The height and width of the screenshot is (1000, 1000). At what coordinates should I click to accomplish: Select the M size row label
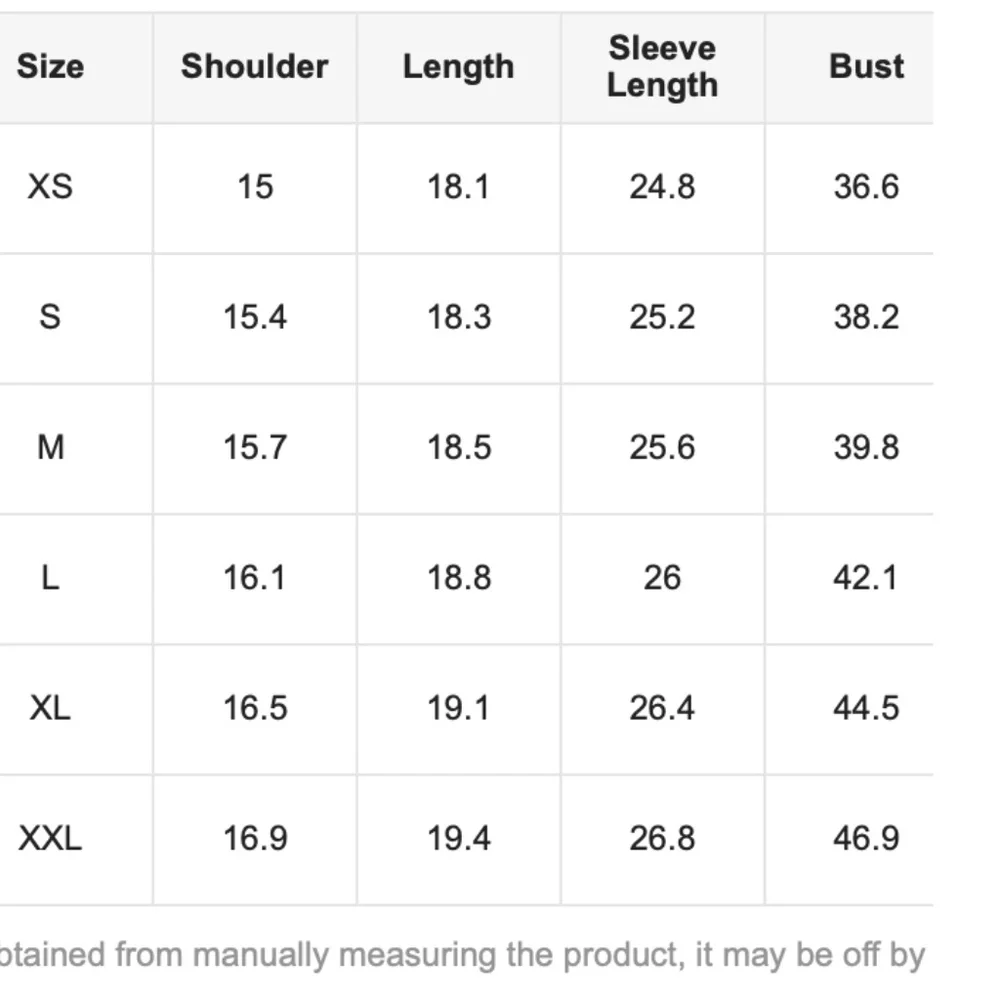pyautogui.click(x=50, y=447)
